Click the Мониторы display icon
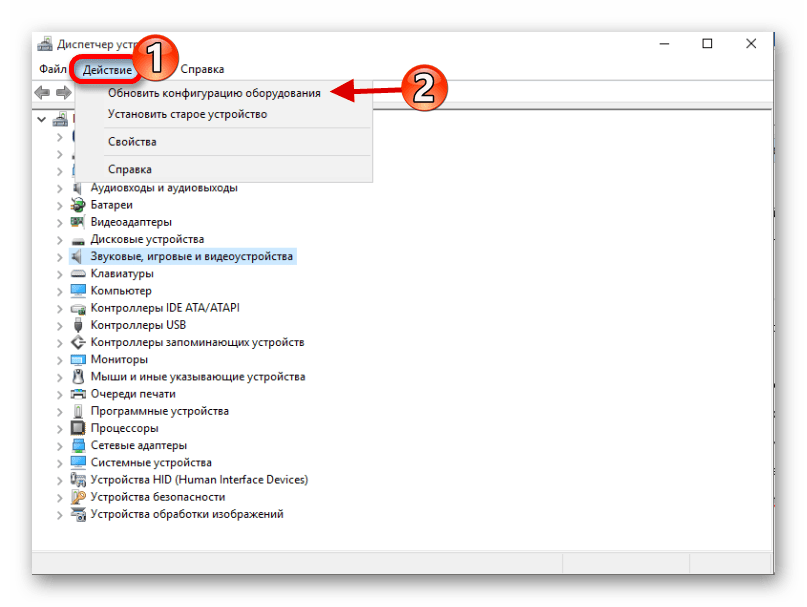The image size is (807, 607). click(x=78, y=359)
